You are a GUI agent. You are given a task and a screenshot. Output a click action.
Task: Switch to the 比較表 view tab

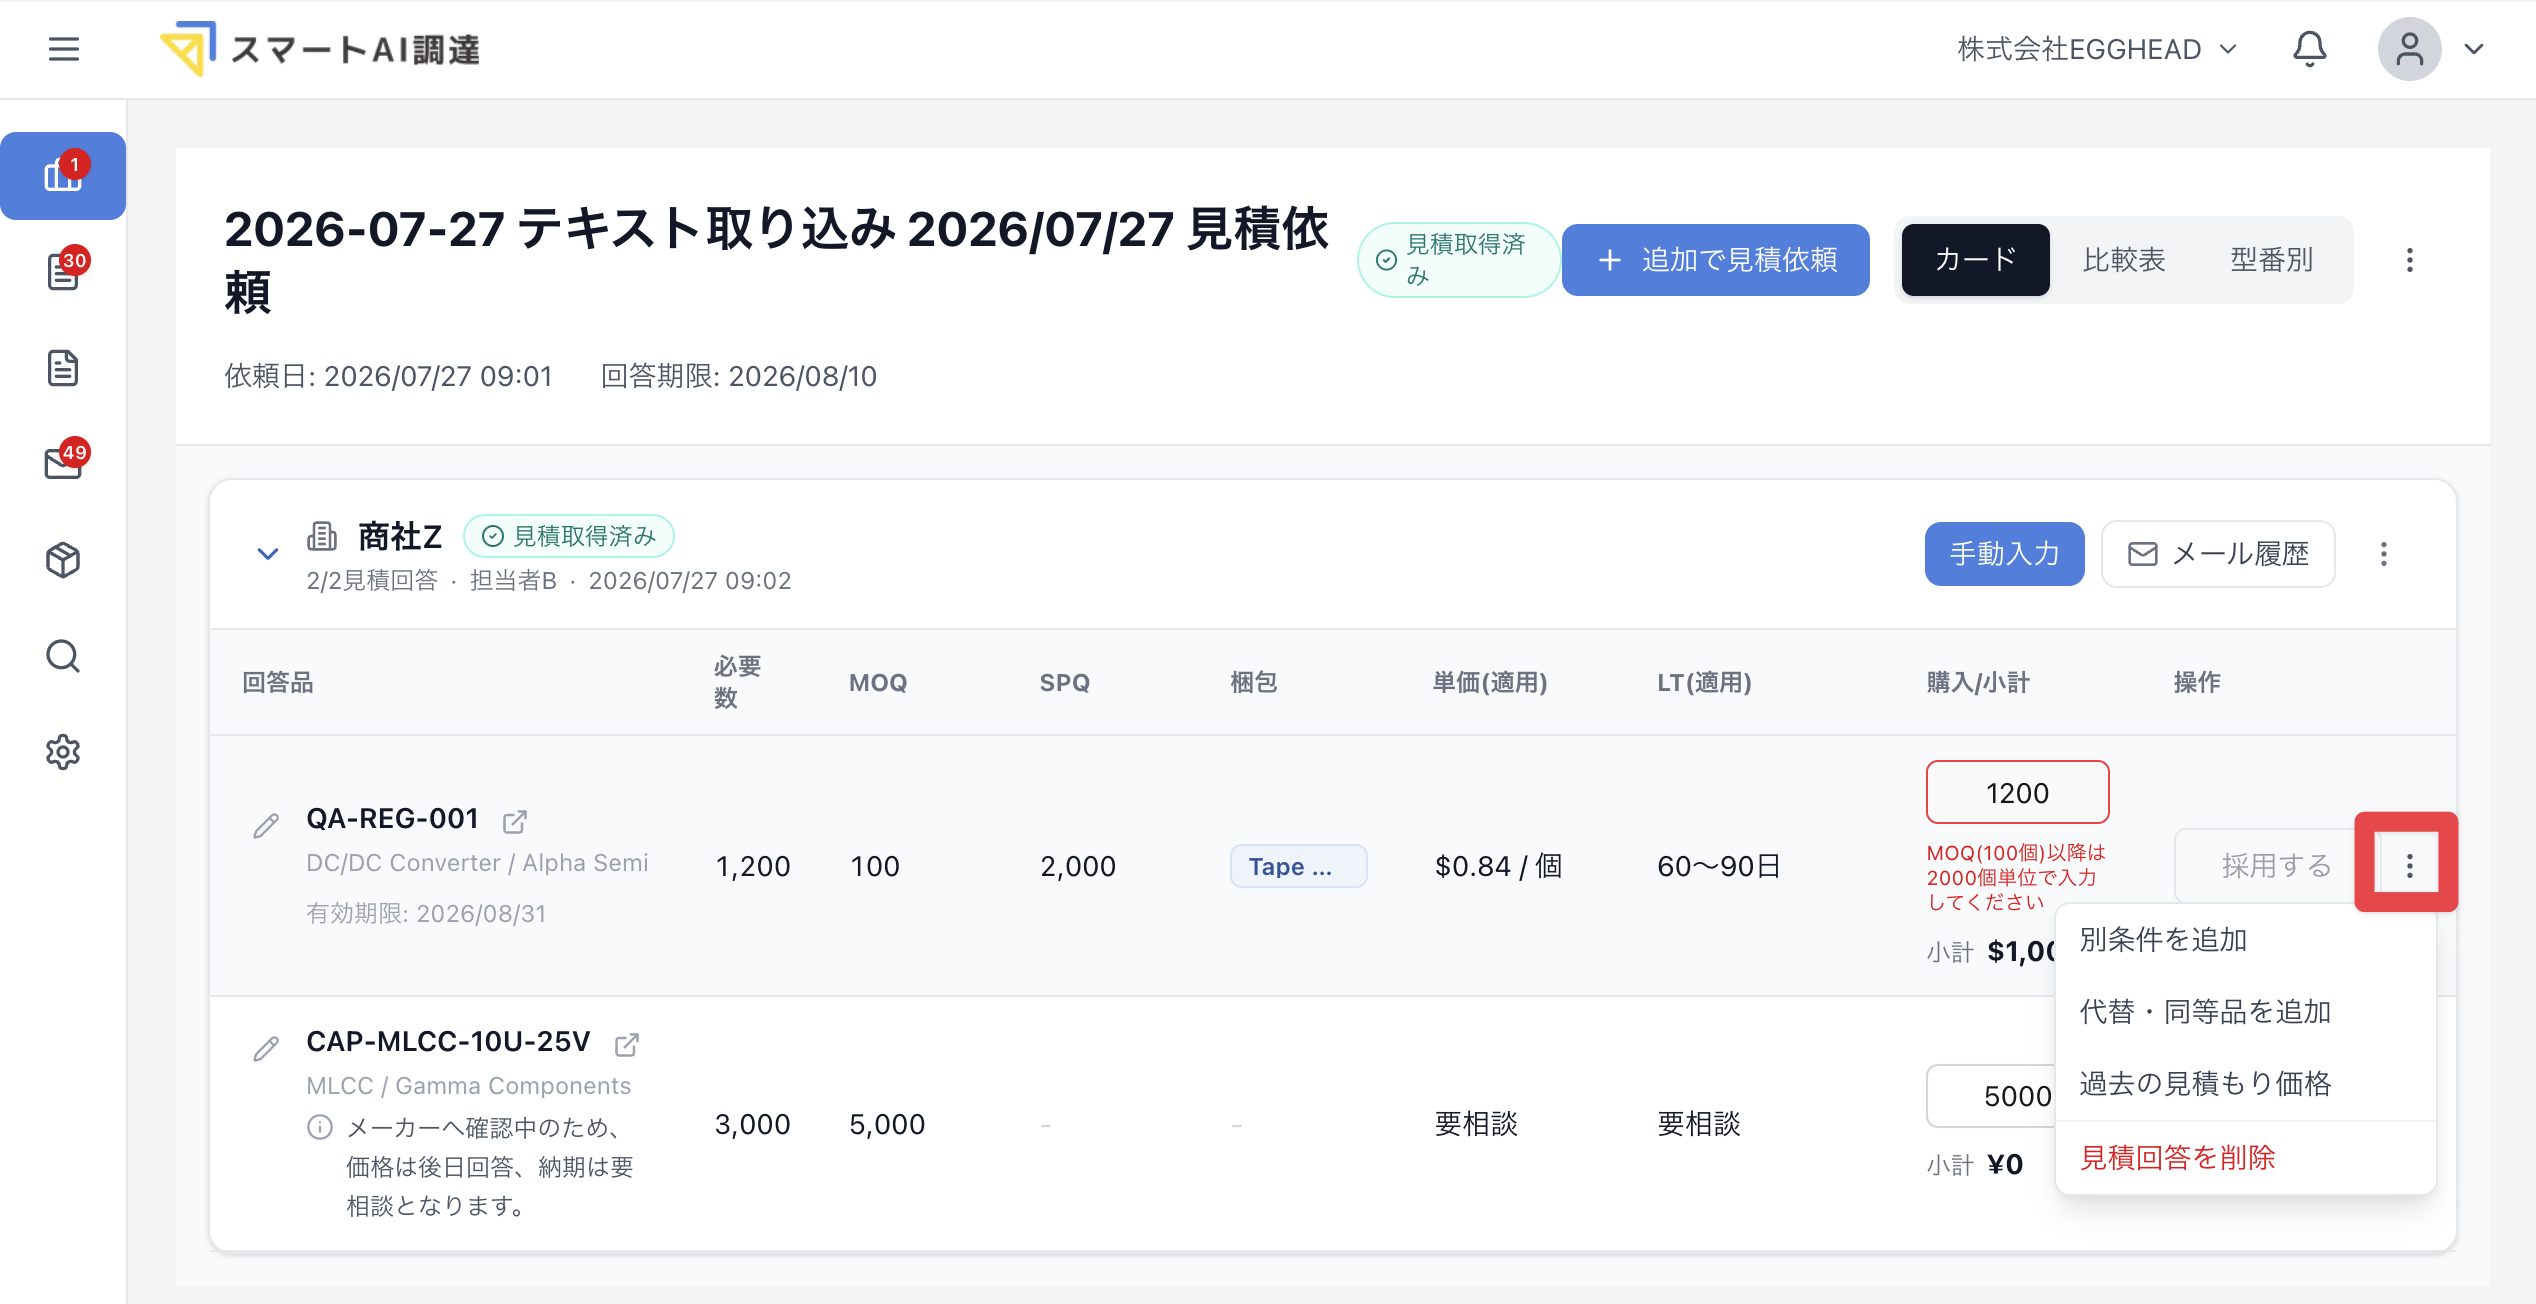tap(2124, 260)
